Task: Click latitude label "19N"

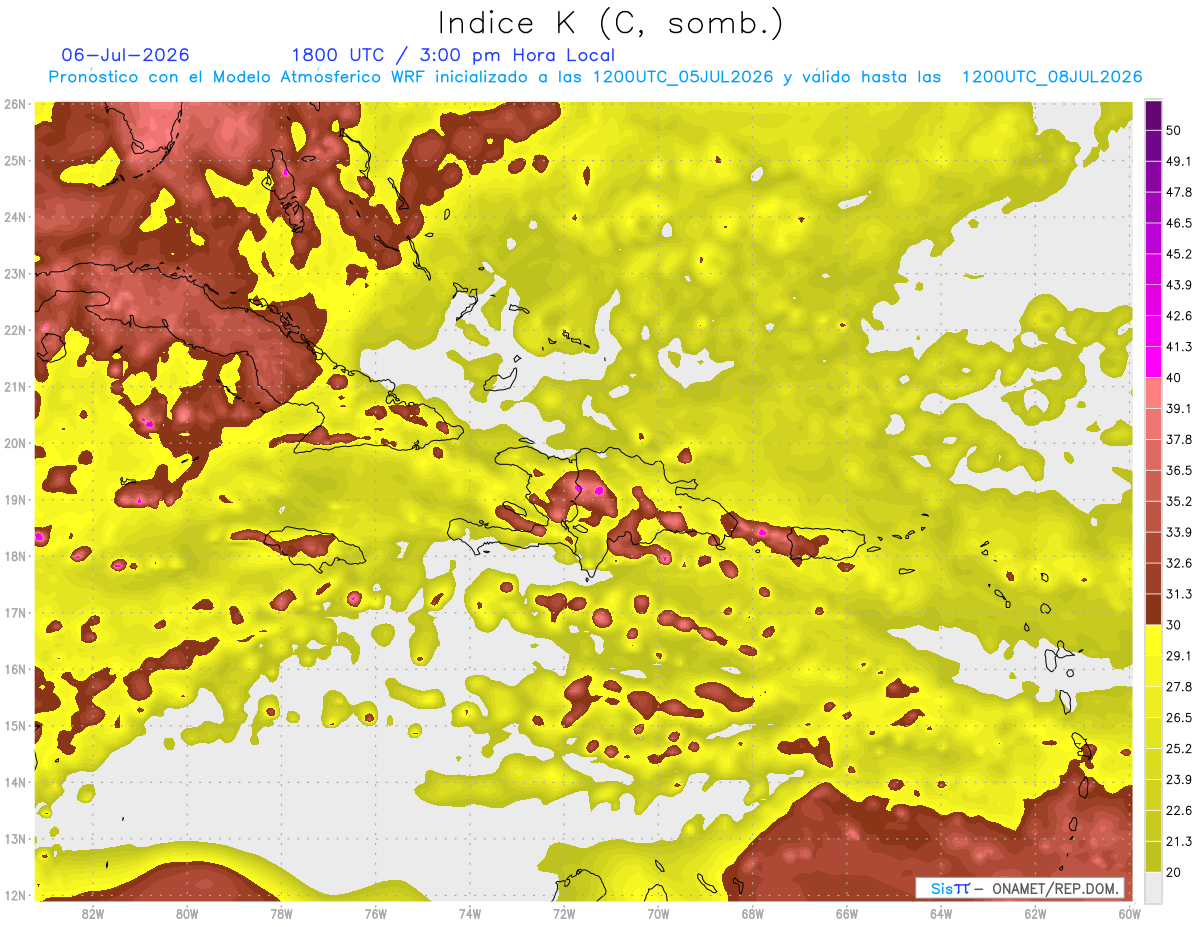Action: coord(14,499)
